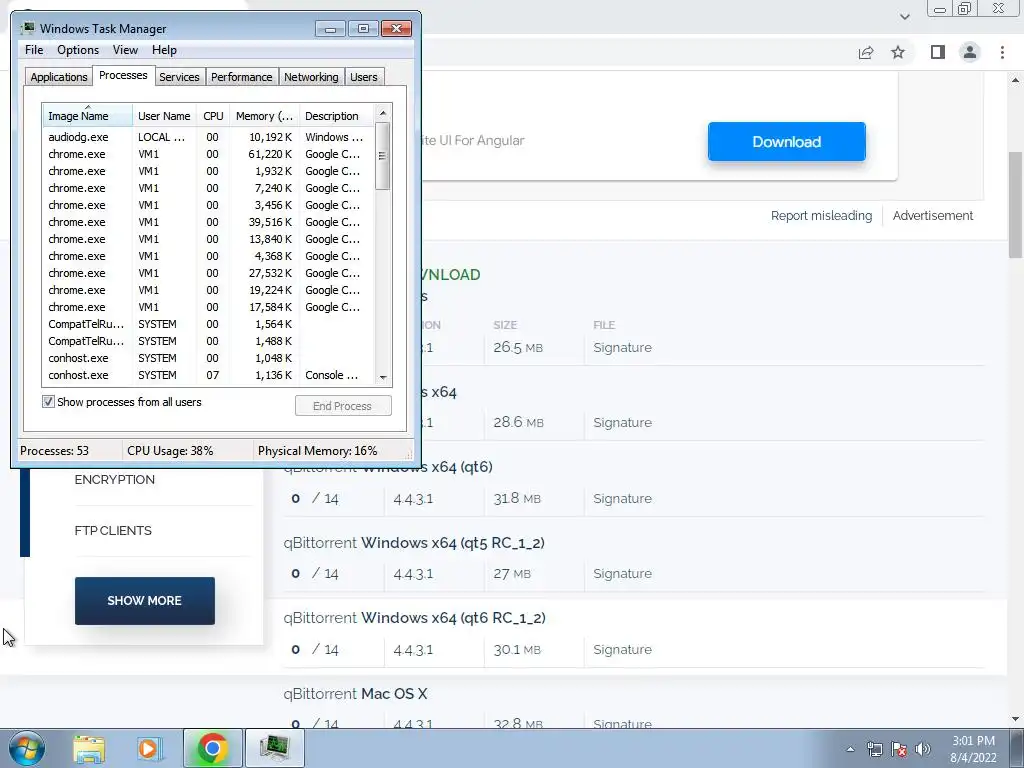Viewport: 1024px width, 768px height.
Task: Click the volume speaker tray icon
Action: tap(923, 749)
